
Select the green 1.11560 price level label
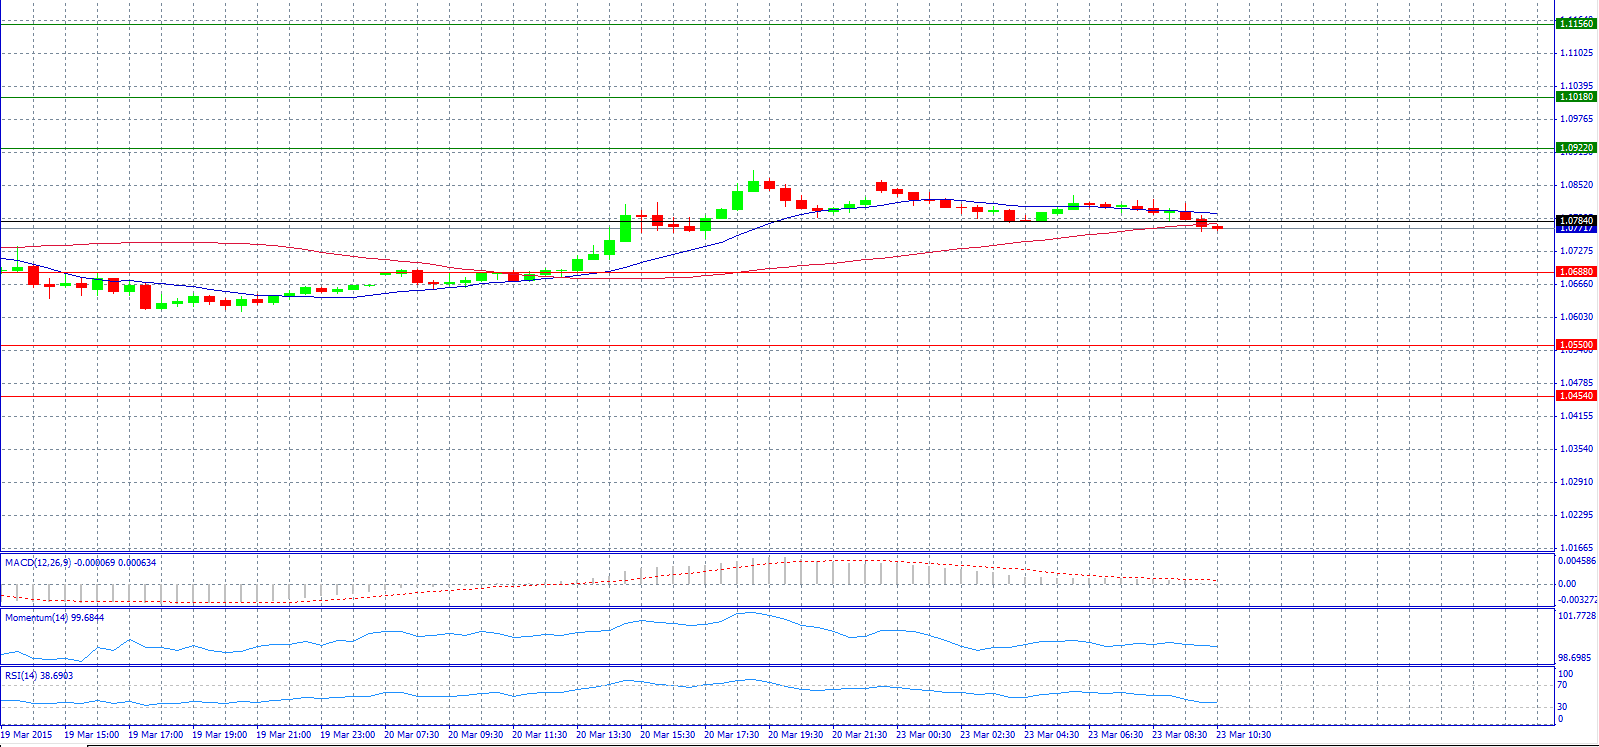click(1577, 23)
